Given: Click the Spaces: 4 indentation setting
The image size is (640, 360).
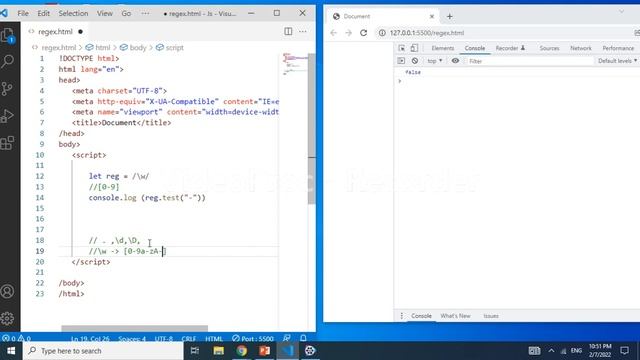Looking at the screenshot, I should click(x=132, y=339).
